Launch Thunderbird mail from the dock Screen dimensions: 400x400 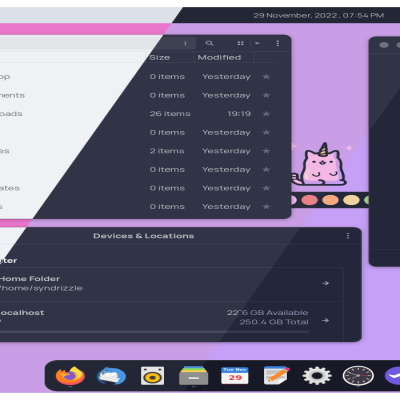click(x=111, y=376)
